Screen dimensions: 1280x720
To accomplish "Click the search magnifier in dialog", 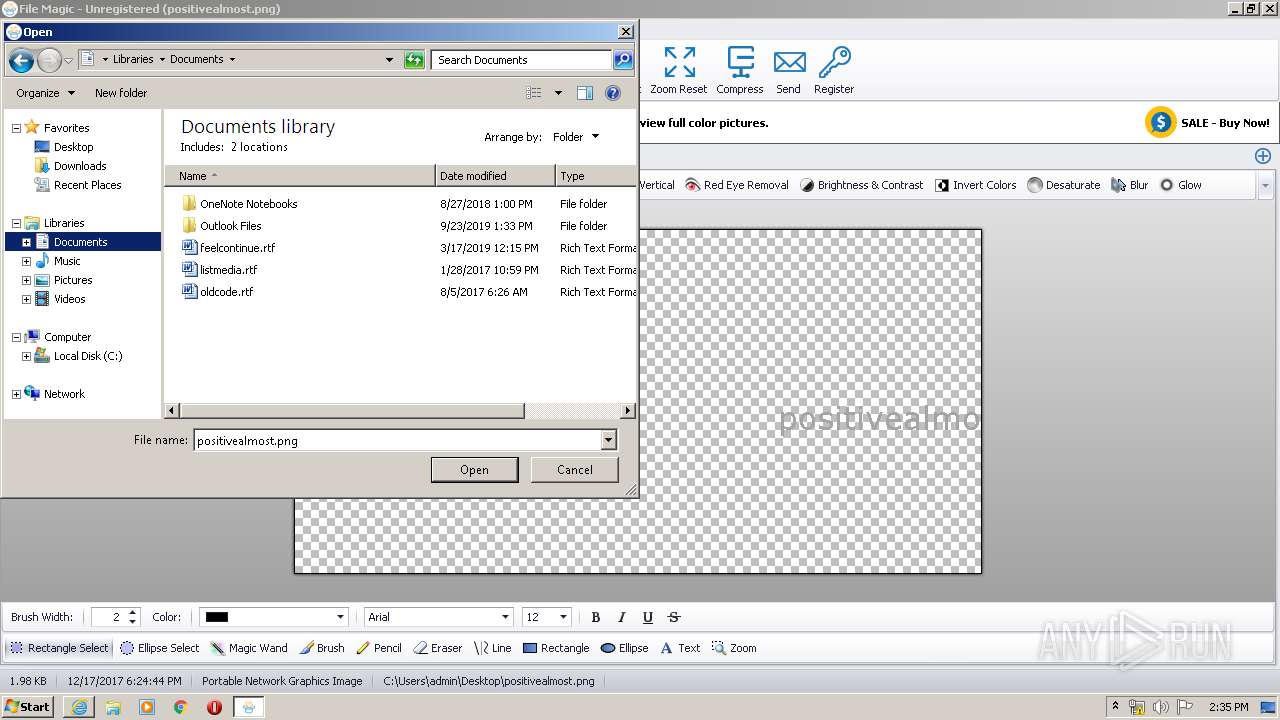I will [623, 60].
